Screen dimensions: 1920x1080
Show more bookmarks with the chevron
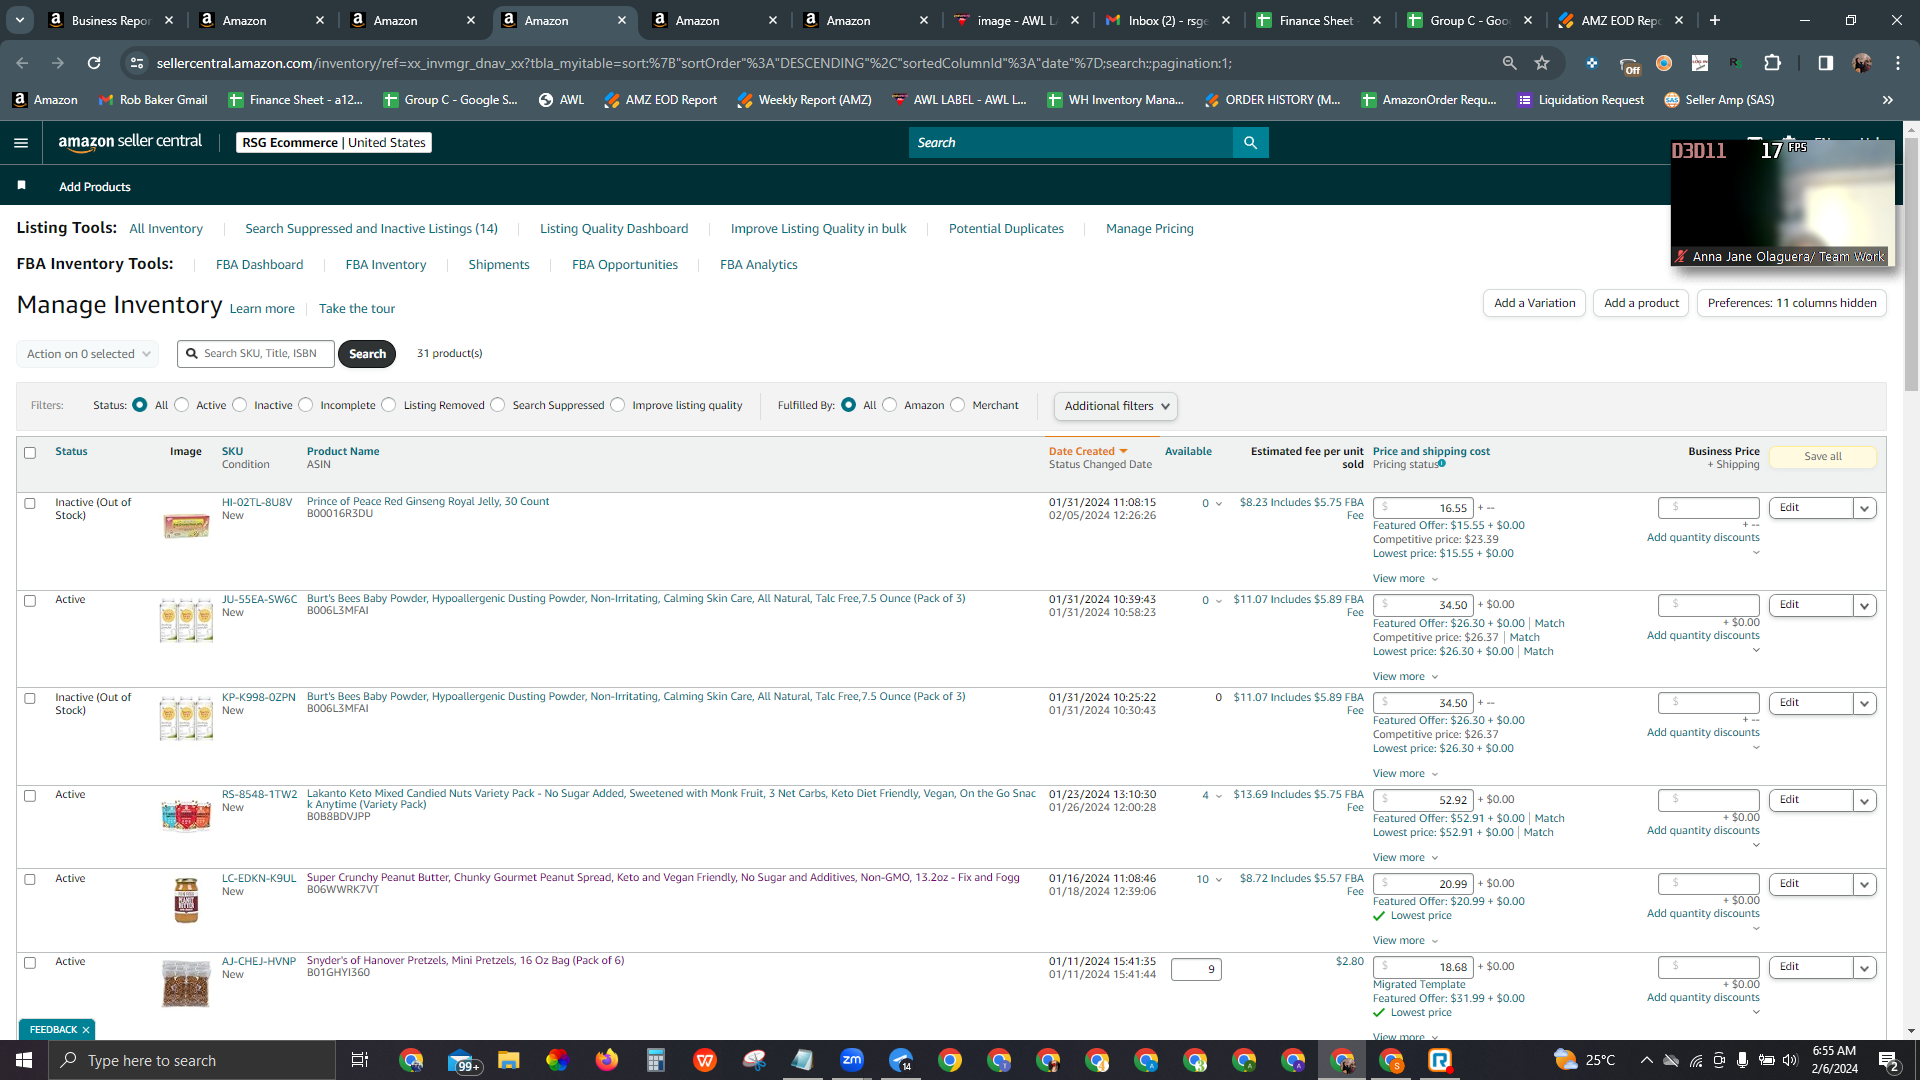coord(1888,100)
